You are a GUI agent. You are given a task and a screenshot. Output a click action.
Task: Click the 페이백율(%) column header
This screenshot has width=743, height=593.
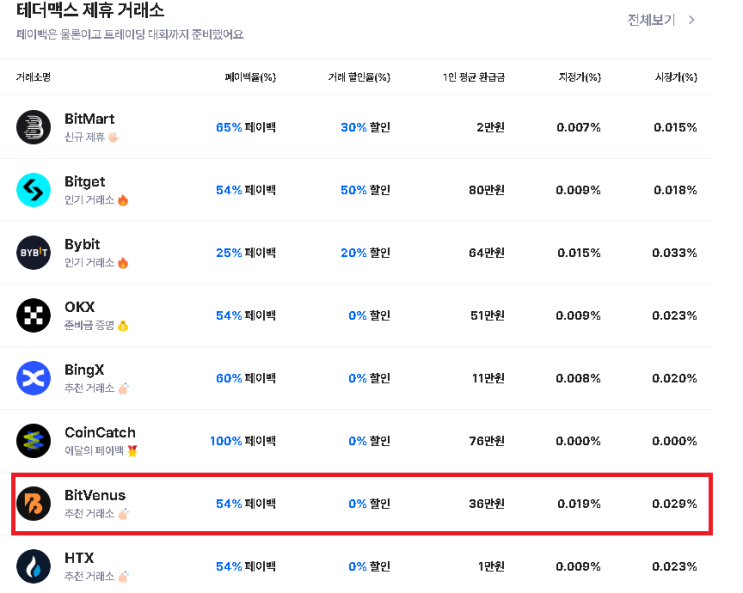point(250,77)
